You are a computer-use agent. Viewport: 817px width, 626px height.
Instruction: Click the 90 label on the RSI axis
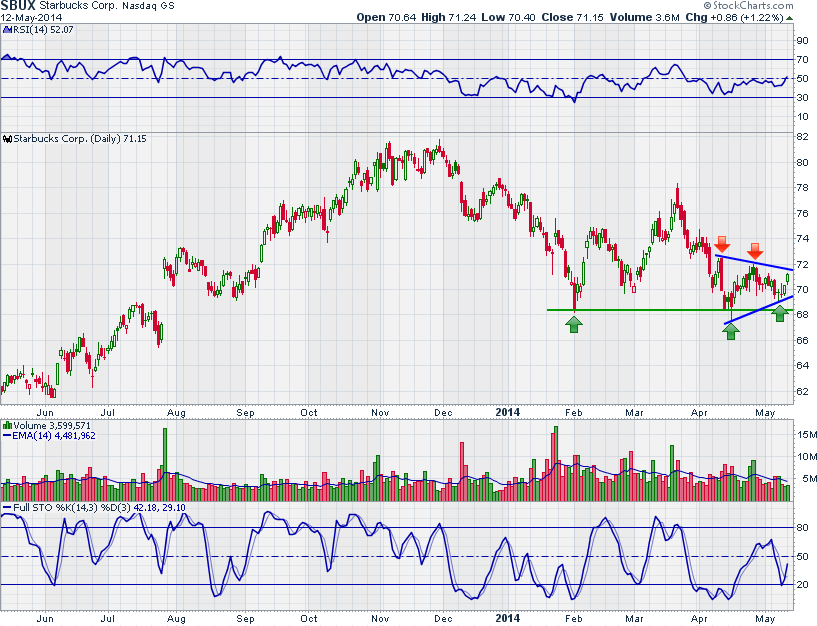click(802, 41)
